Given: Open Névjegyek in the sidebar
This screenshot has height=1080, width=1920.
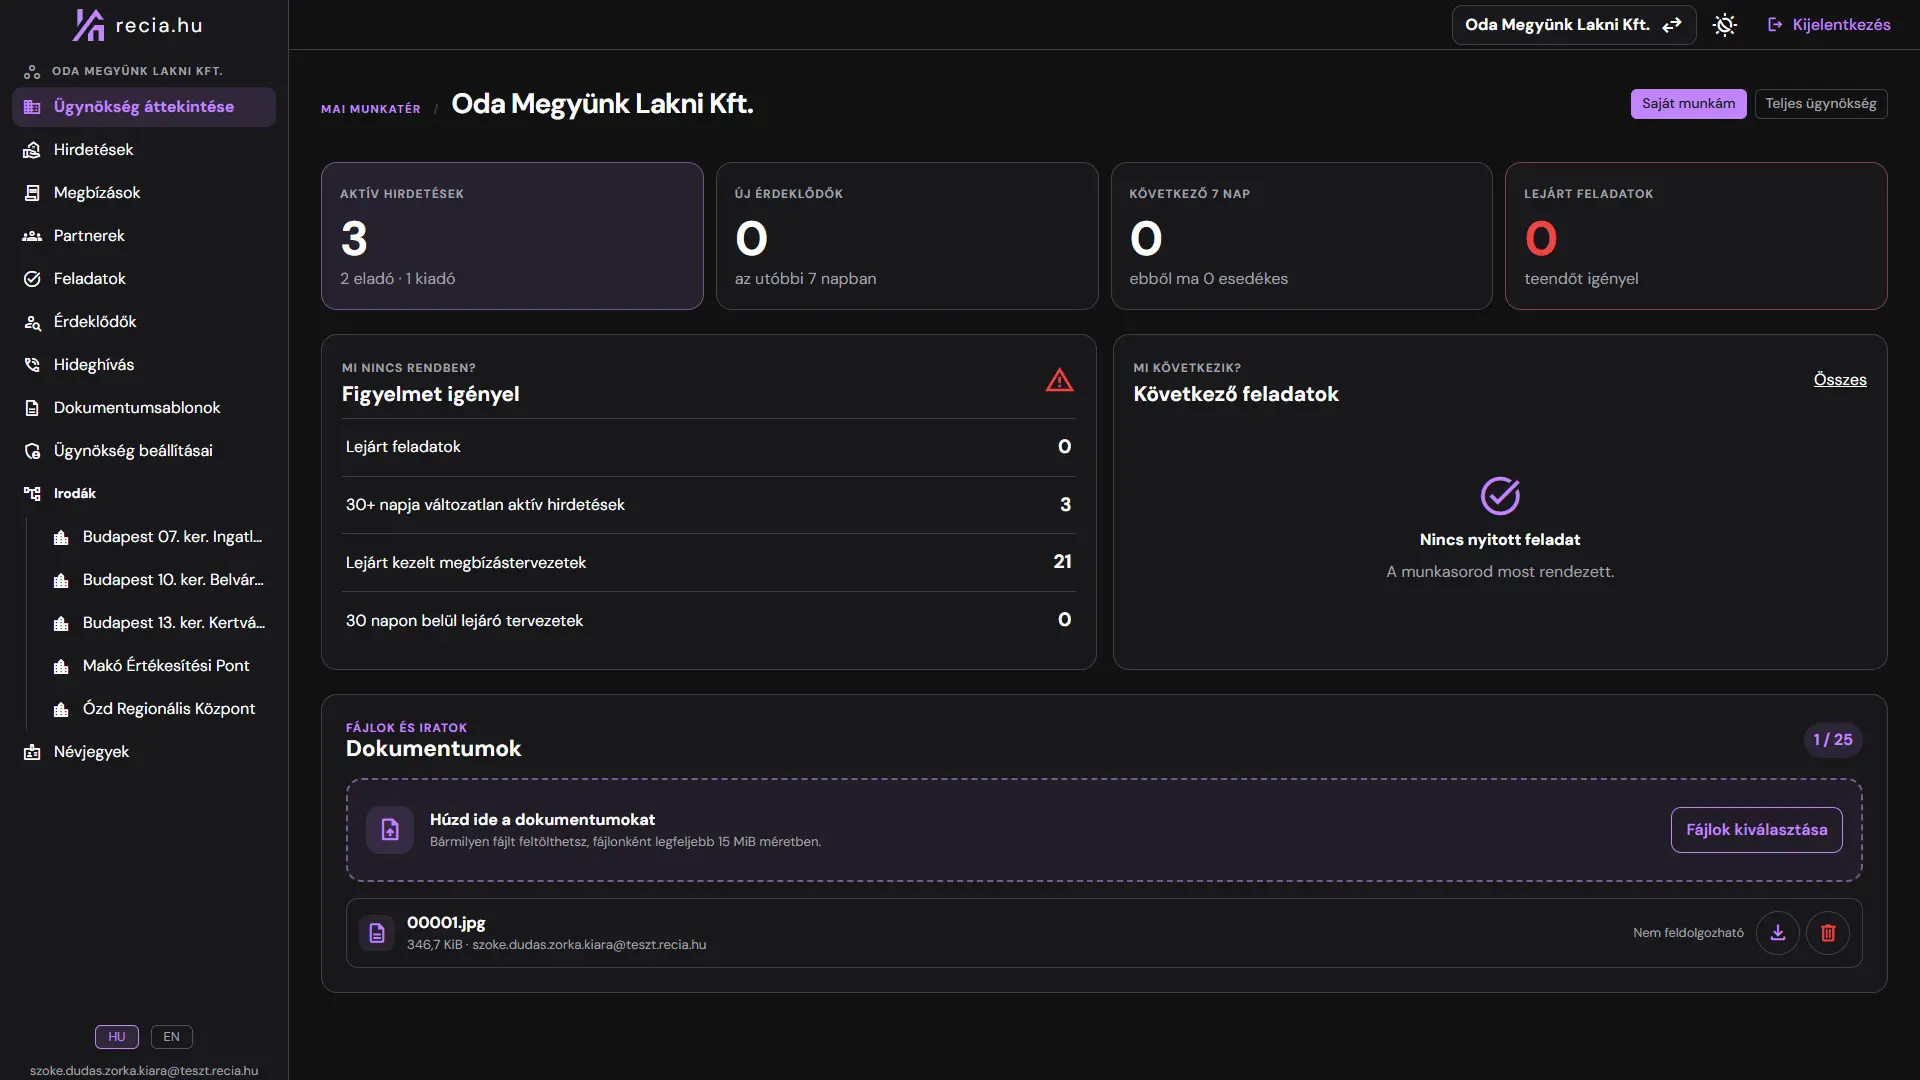Looking at the screenshot, I should click(x=144, y=752).
